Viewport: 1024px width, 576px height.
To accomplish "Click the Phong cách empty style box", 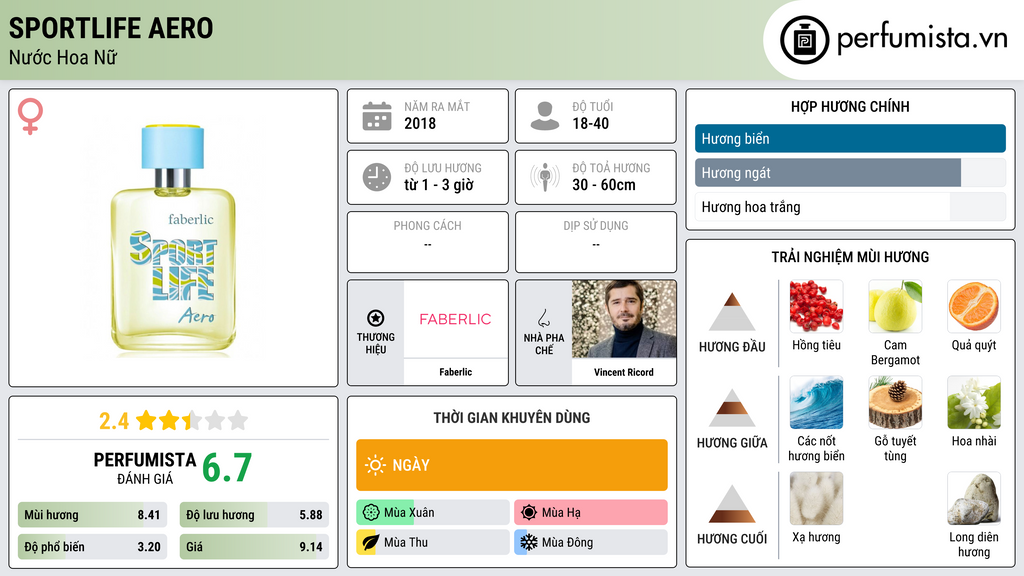I will tap(428, 242).
